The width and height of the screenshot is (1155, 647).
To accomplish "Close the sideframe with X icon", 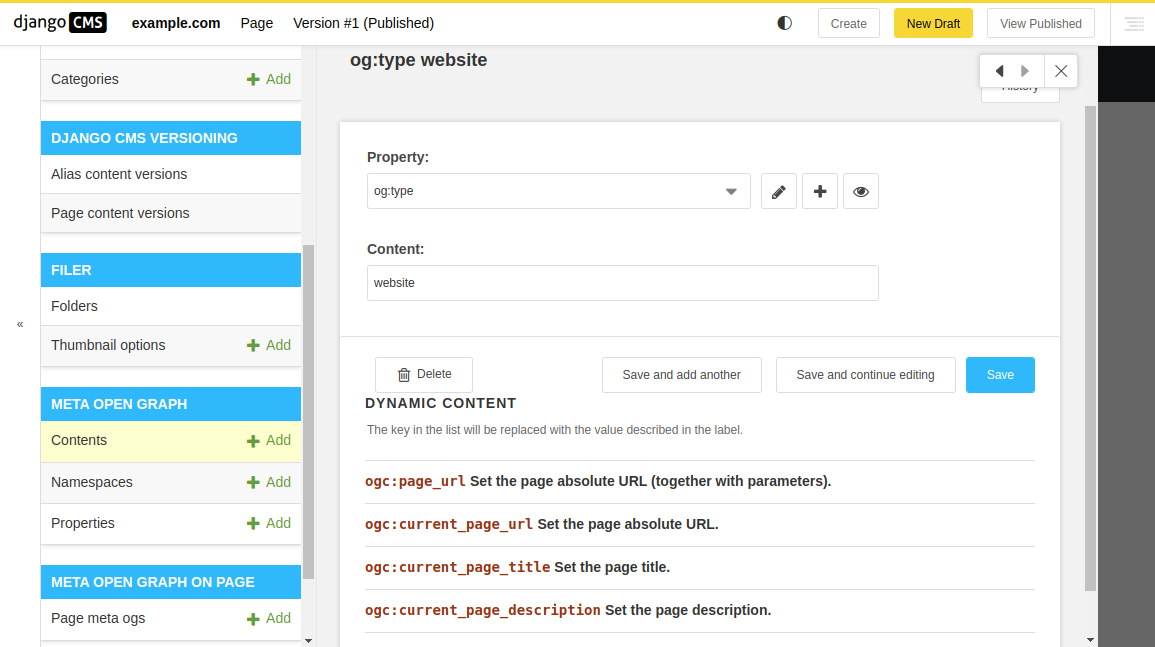I will (1061, 71).
